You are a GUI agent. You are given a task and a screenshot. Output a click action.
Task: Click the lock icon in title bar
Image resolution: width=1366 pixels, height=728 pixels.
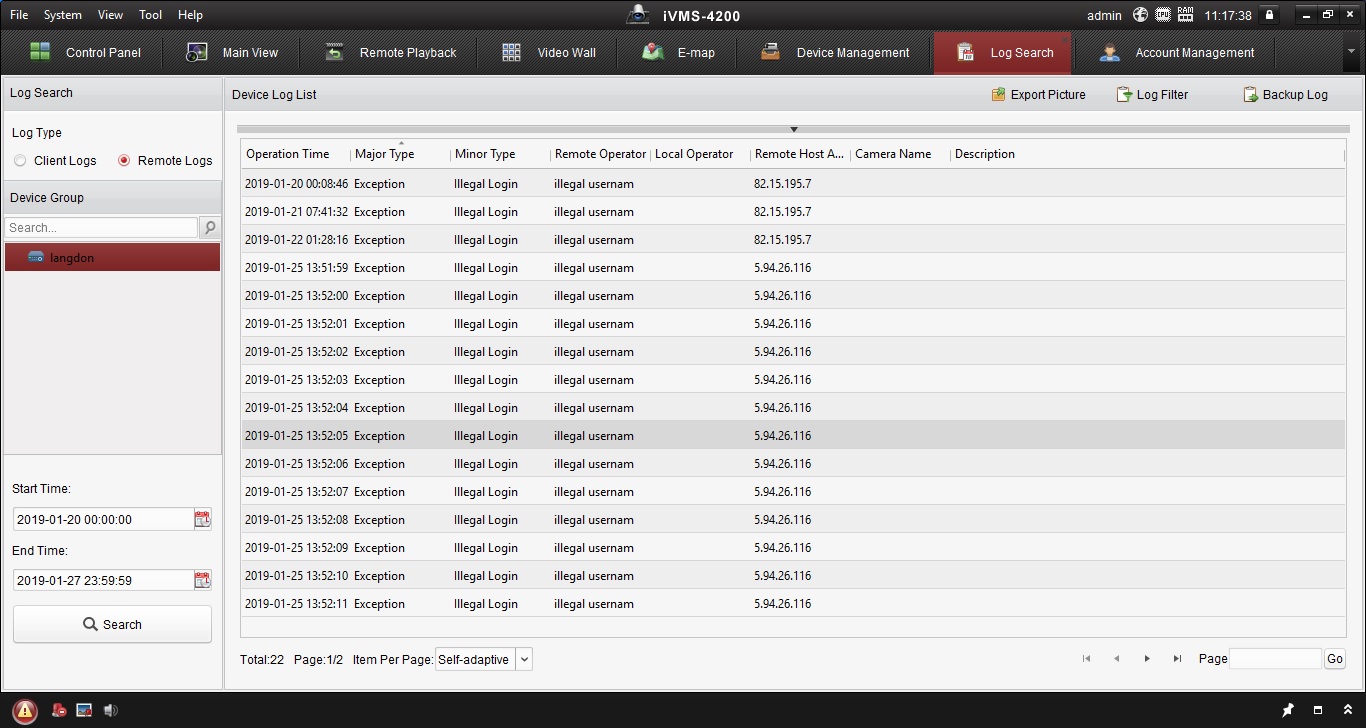[x=1270, y=15]
